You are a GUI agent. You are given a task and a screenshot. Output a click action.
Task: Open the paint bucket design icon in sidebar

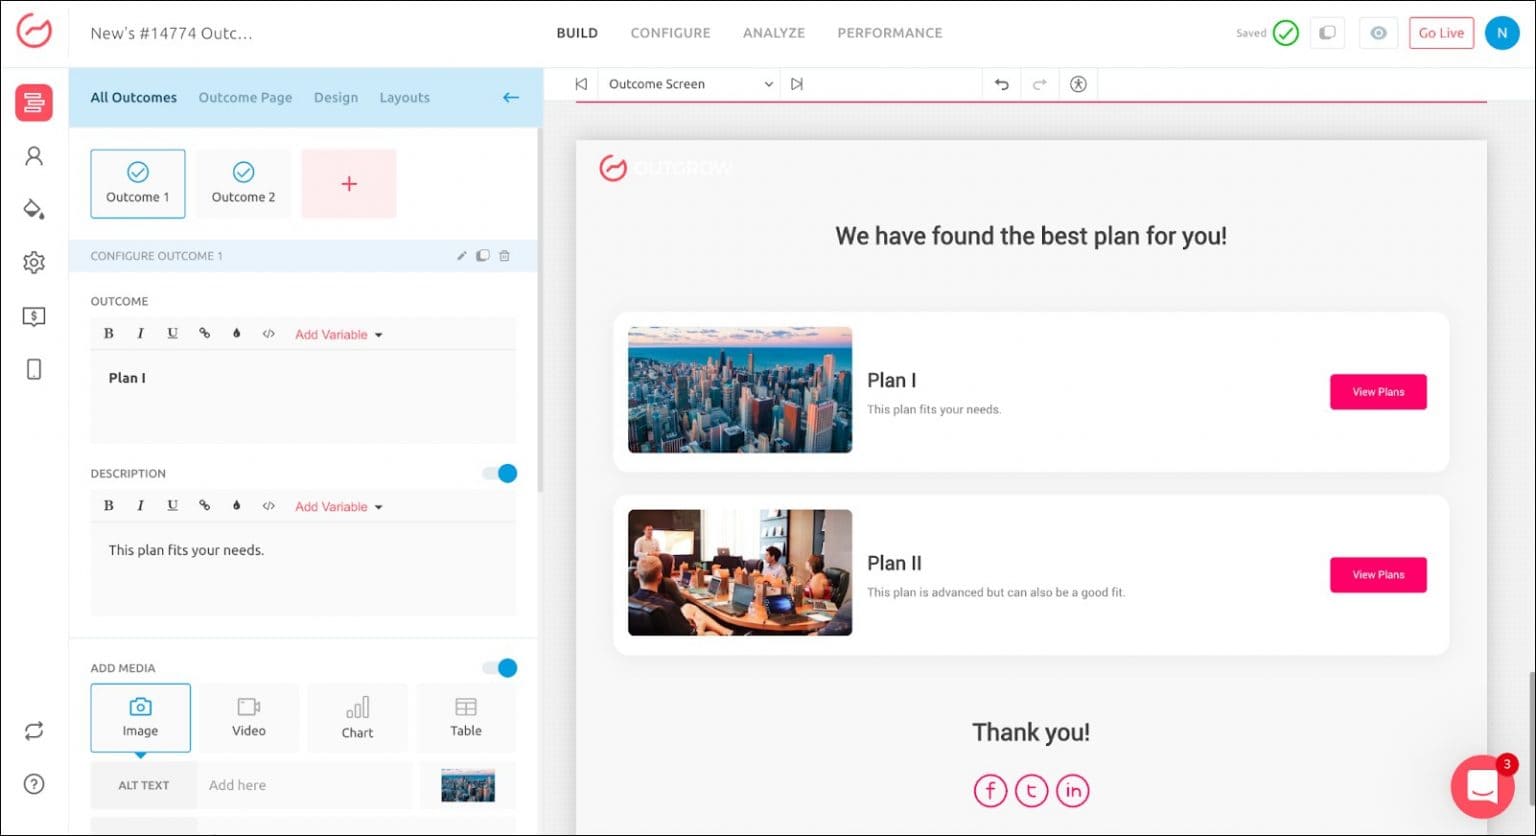coord(34,209)
